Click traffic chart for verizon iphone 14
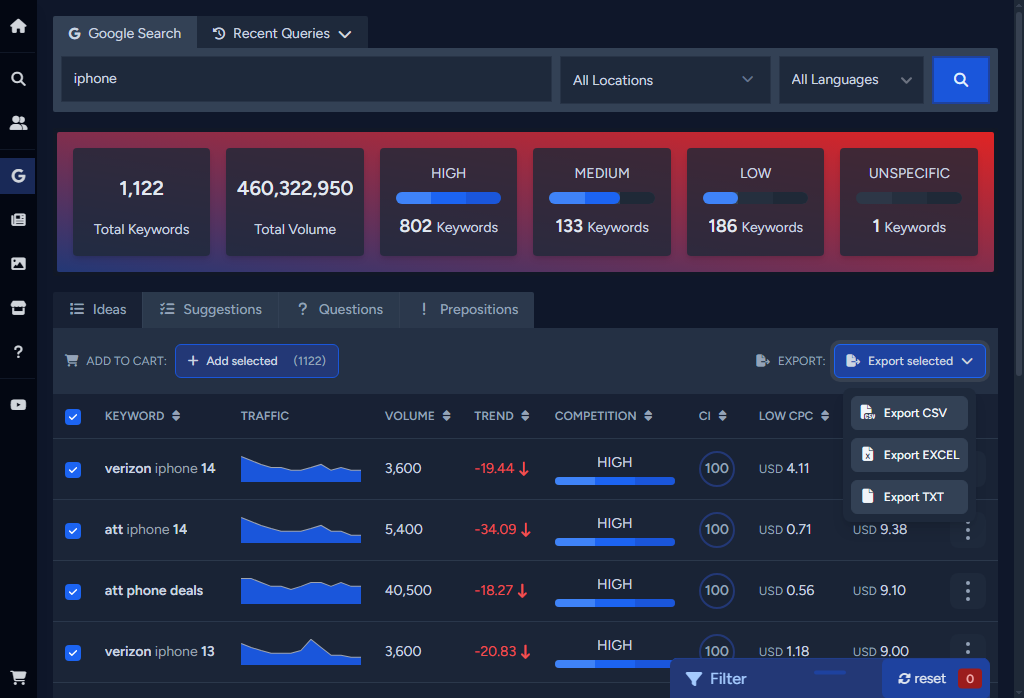The height and width of the screenshot is (698, 1024). click(300, 469)
